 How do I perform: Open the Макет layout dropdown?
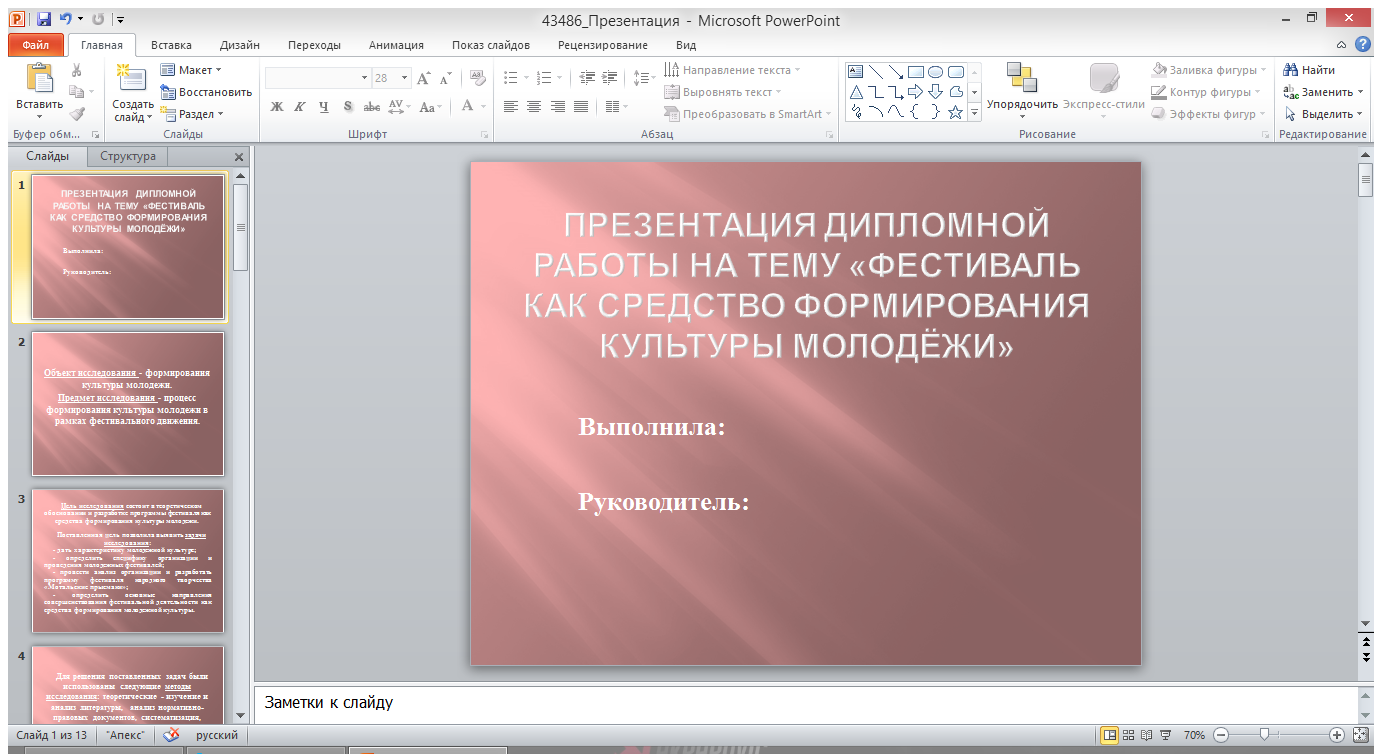click(x=191, y=70)
